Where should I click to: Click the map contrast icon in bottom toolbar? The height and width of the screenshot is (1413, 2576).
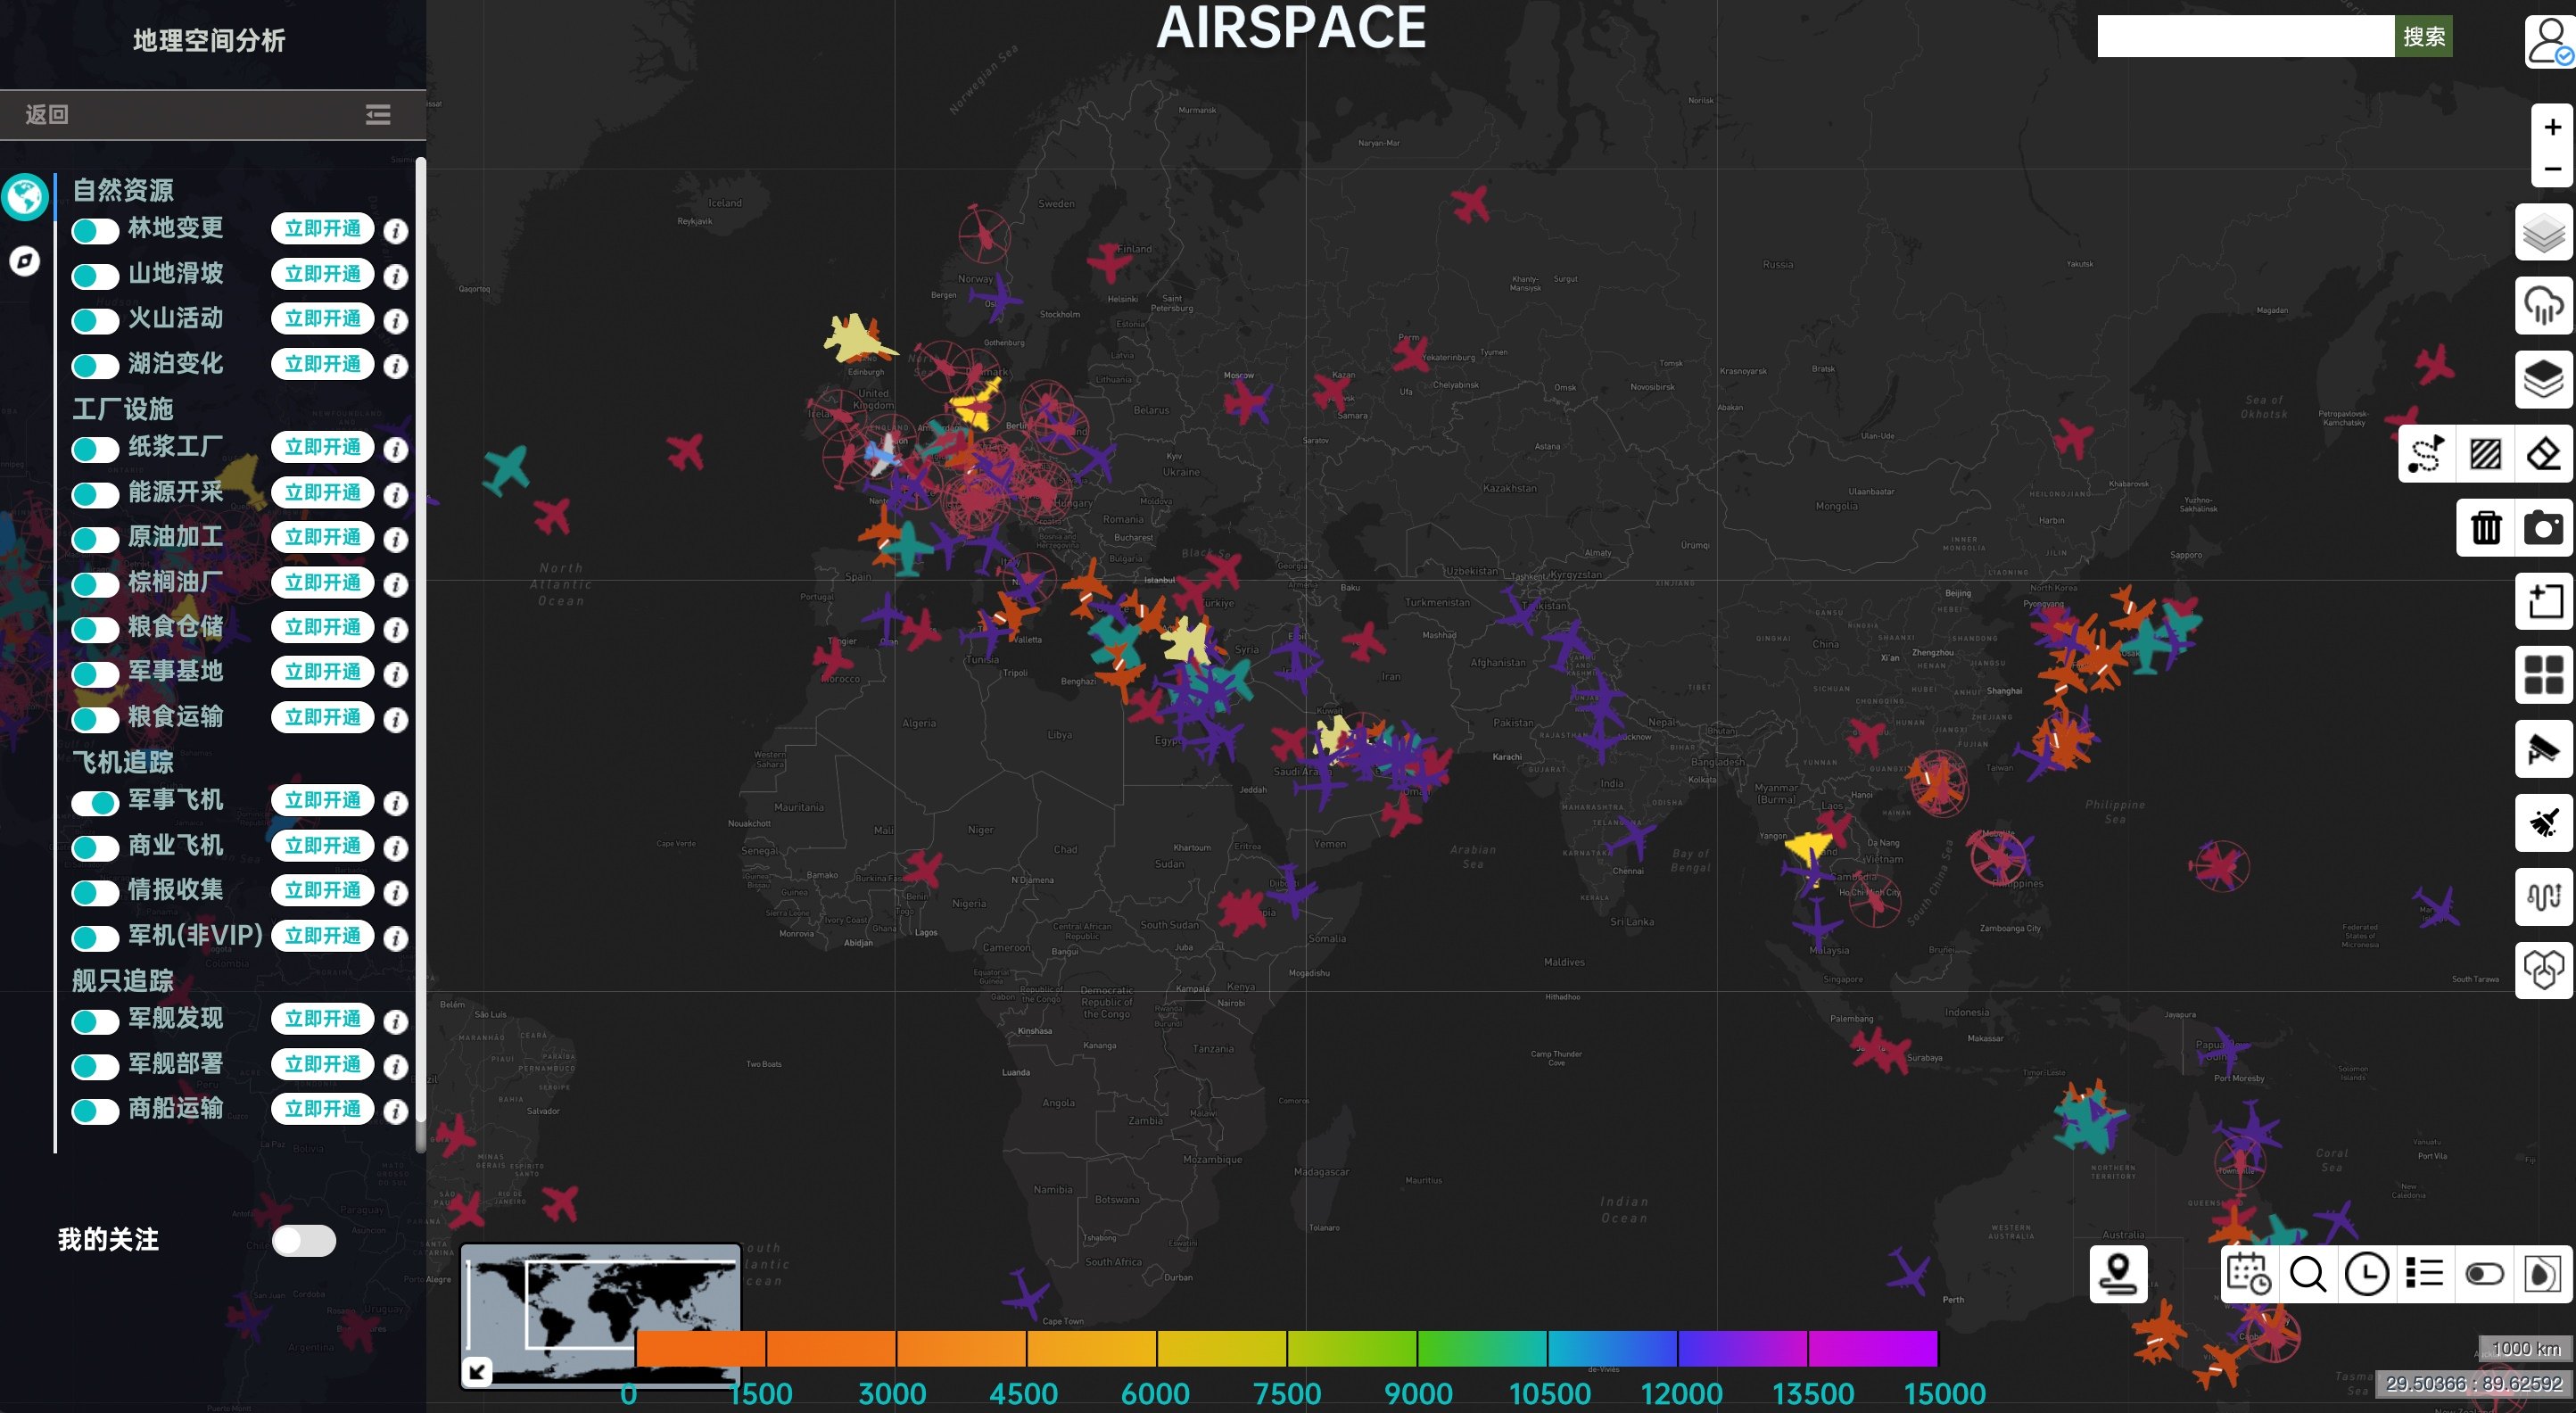pyautogui.click(x=2542, y=1274)
